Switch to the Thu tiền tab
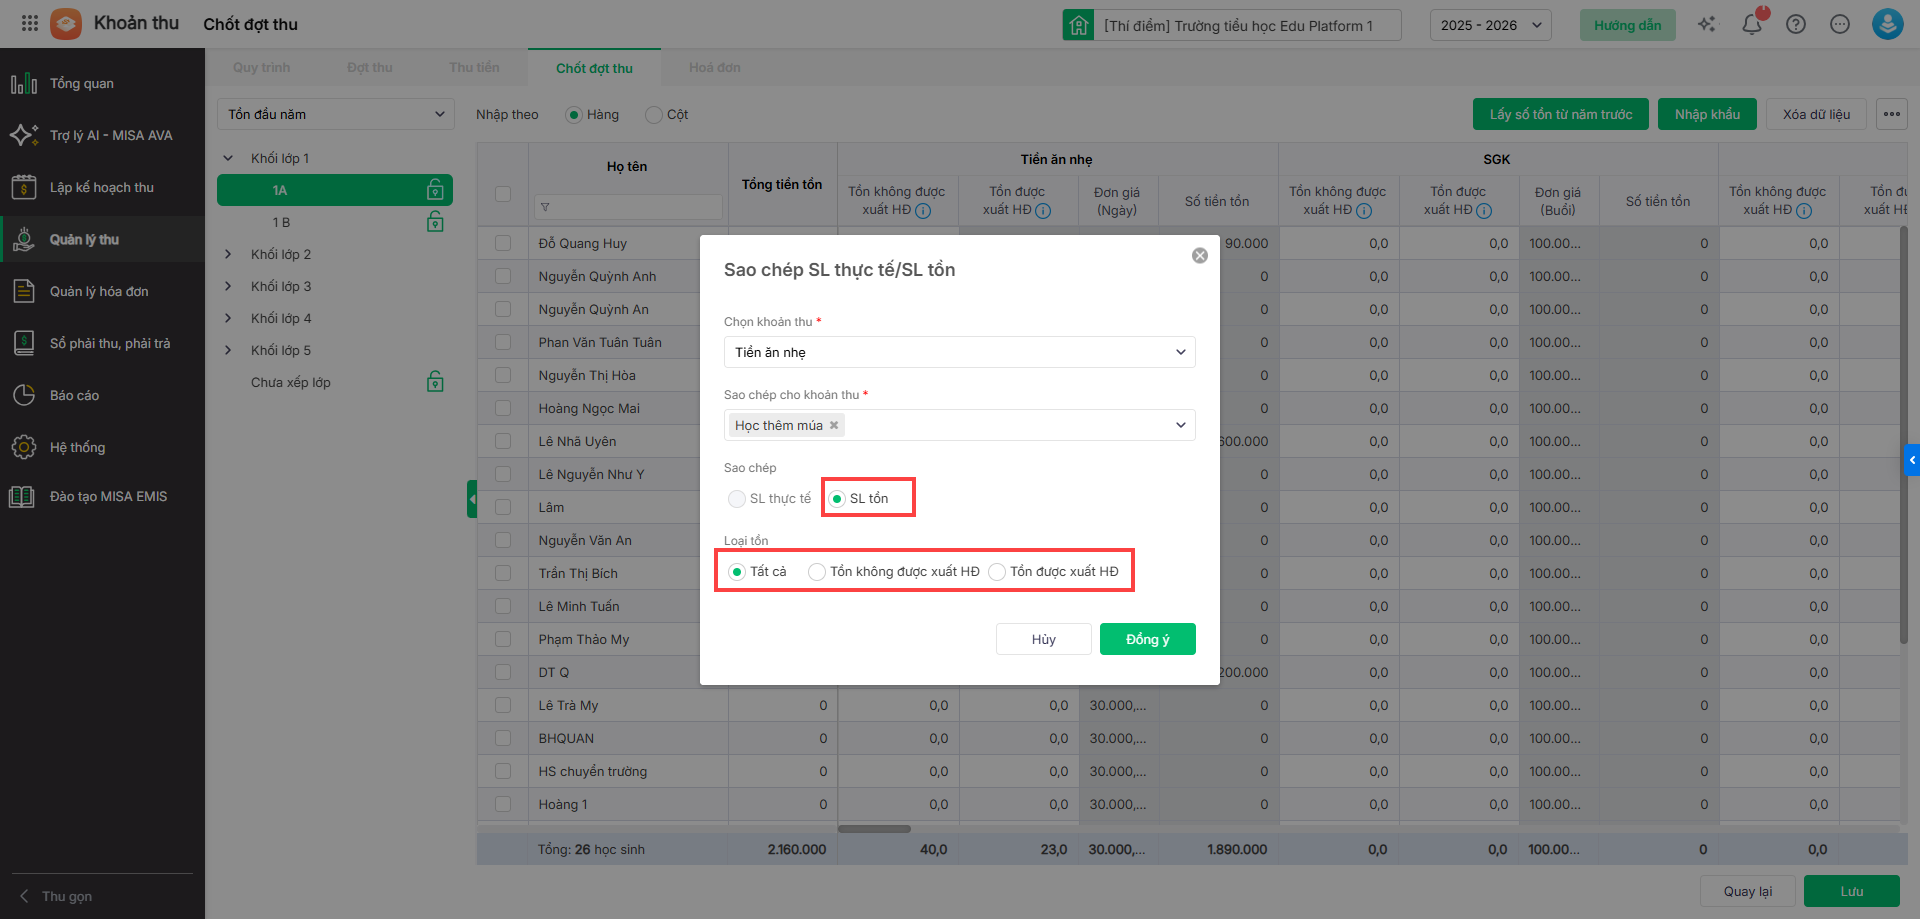 (x=474, y=68)
